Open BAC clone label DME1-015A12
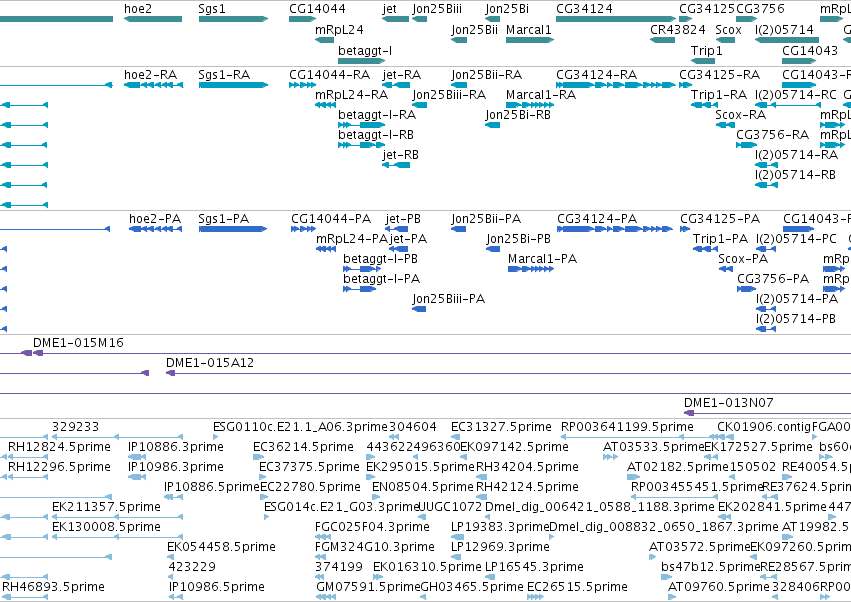851x602 pixels. (209, 363)
